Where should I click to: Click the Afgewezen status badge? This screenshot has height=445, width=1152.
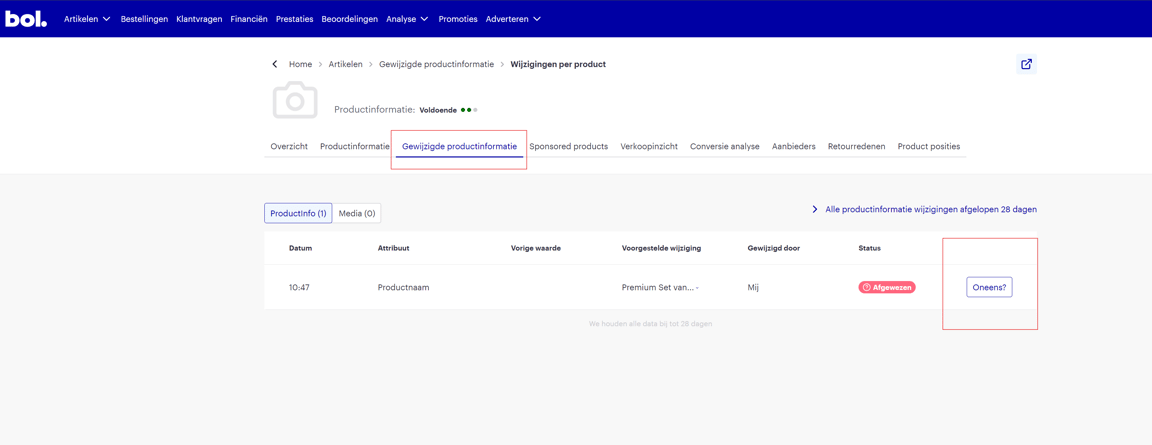click(x=886, y=287)
